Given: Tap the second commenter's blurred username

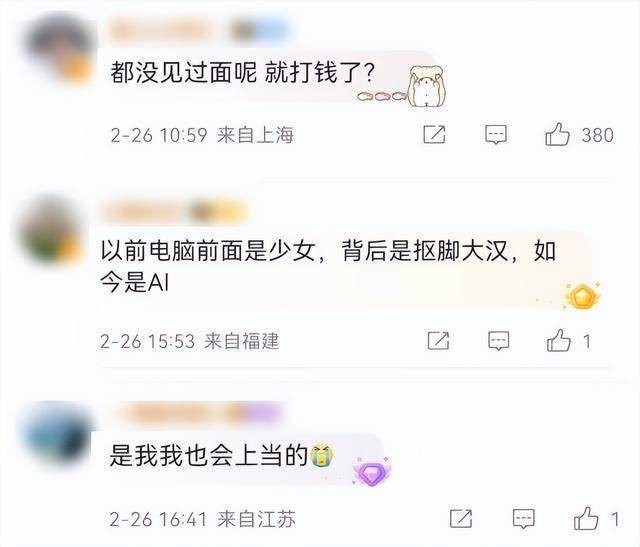Looking at the screenshot, I should (x=175, y=213).
